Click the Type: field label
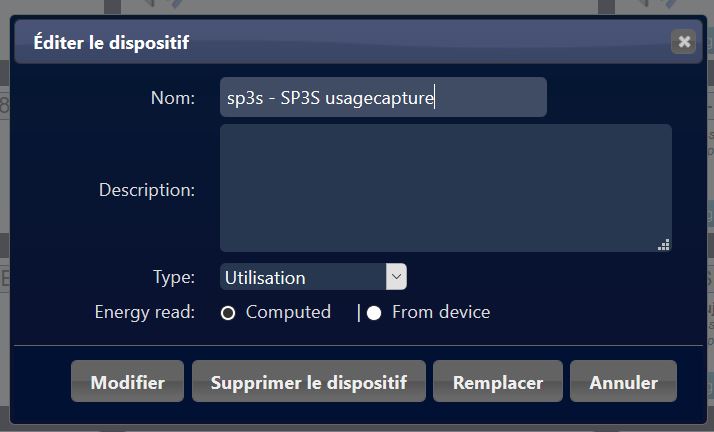This screenshot has height=432, width=714. point(174,277)
